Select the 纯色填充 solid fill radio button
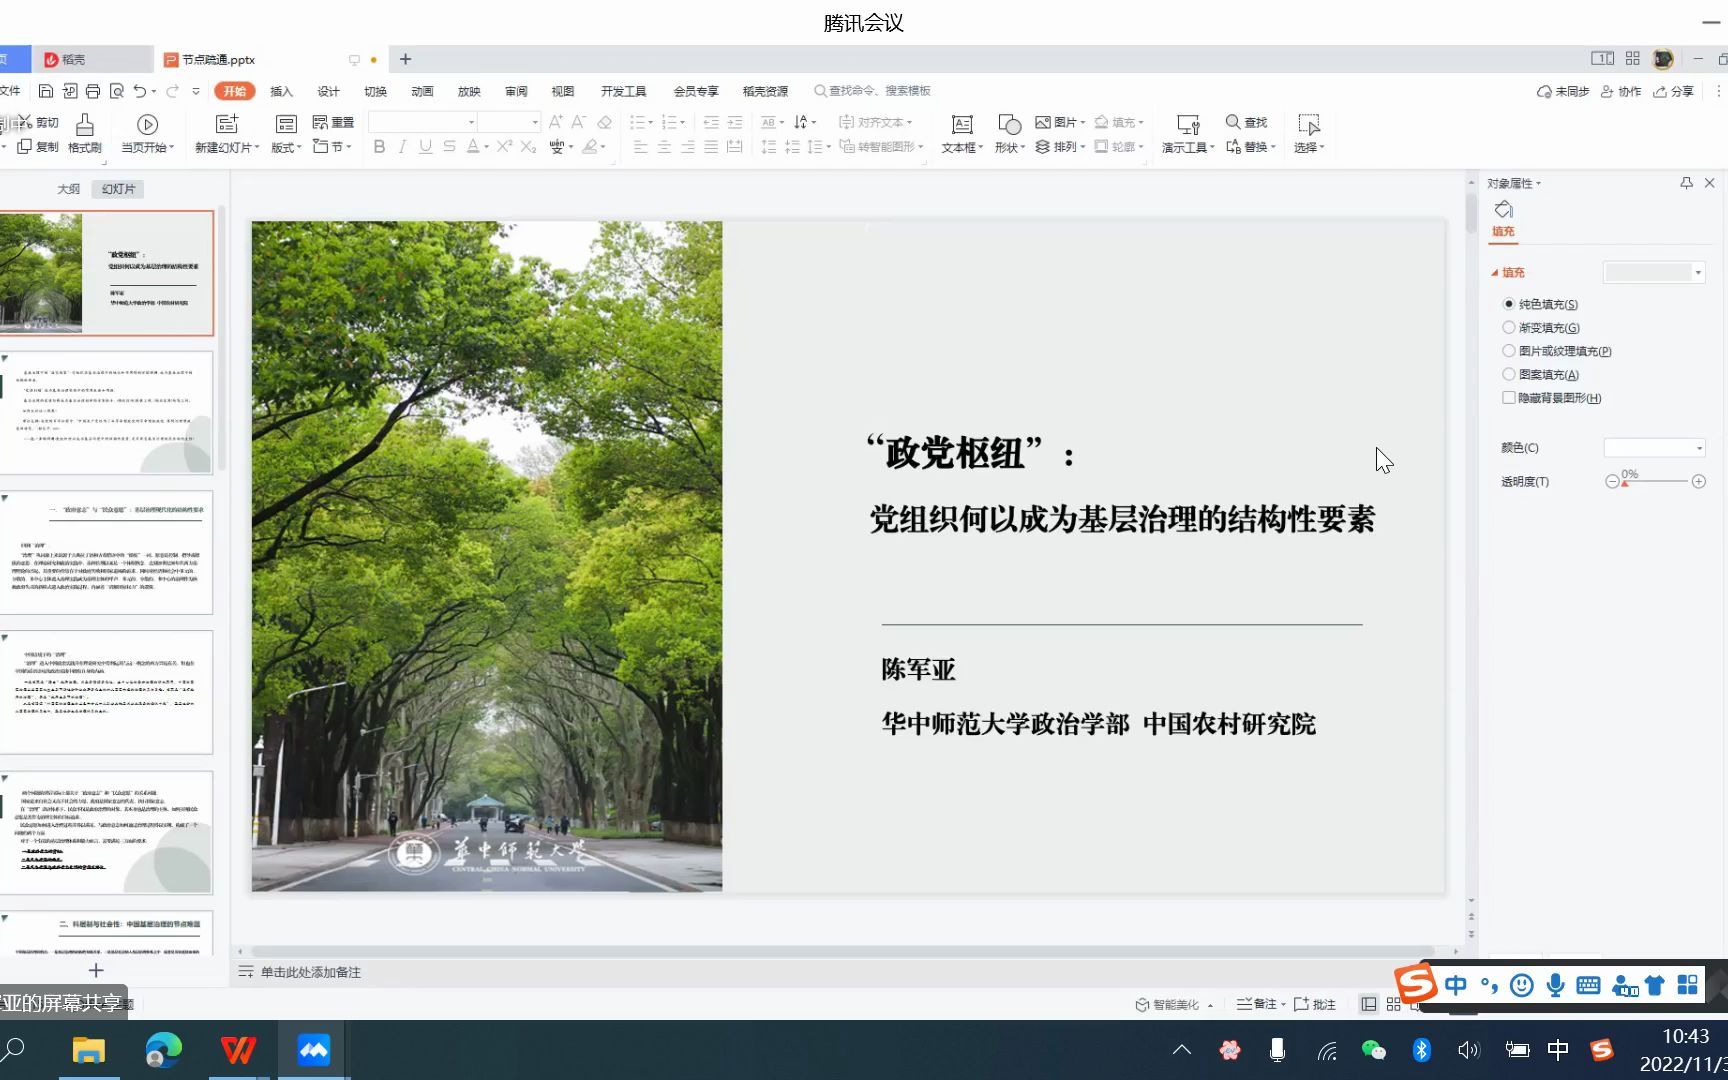 [1509, 303]
